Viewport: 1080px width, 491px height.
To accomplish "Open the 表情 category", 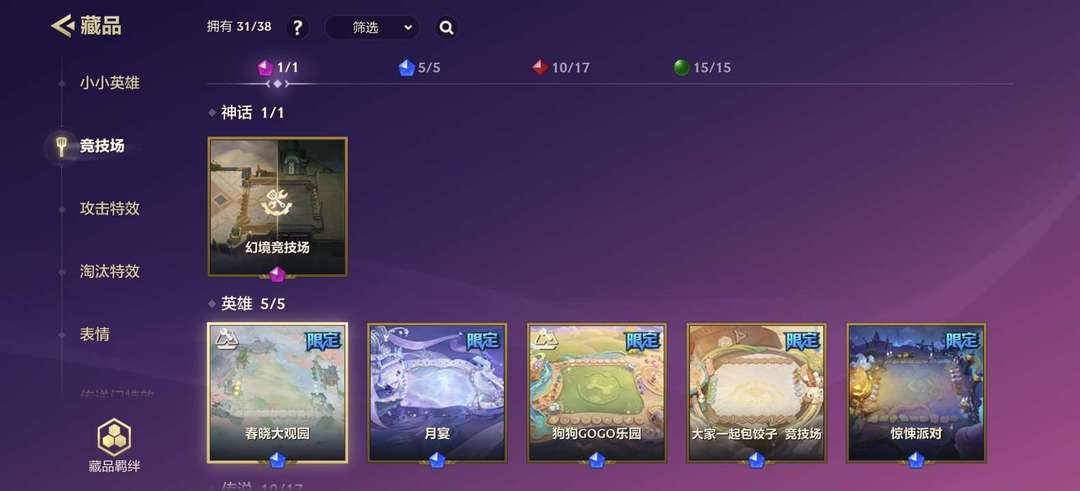I will (94, 335).
